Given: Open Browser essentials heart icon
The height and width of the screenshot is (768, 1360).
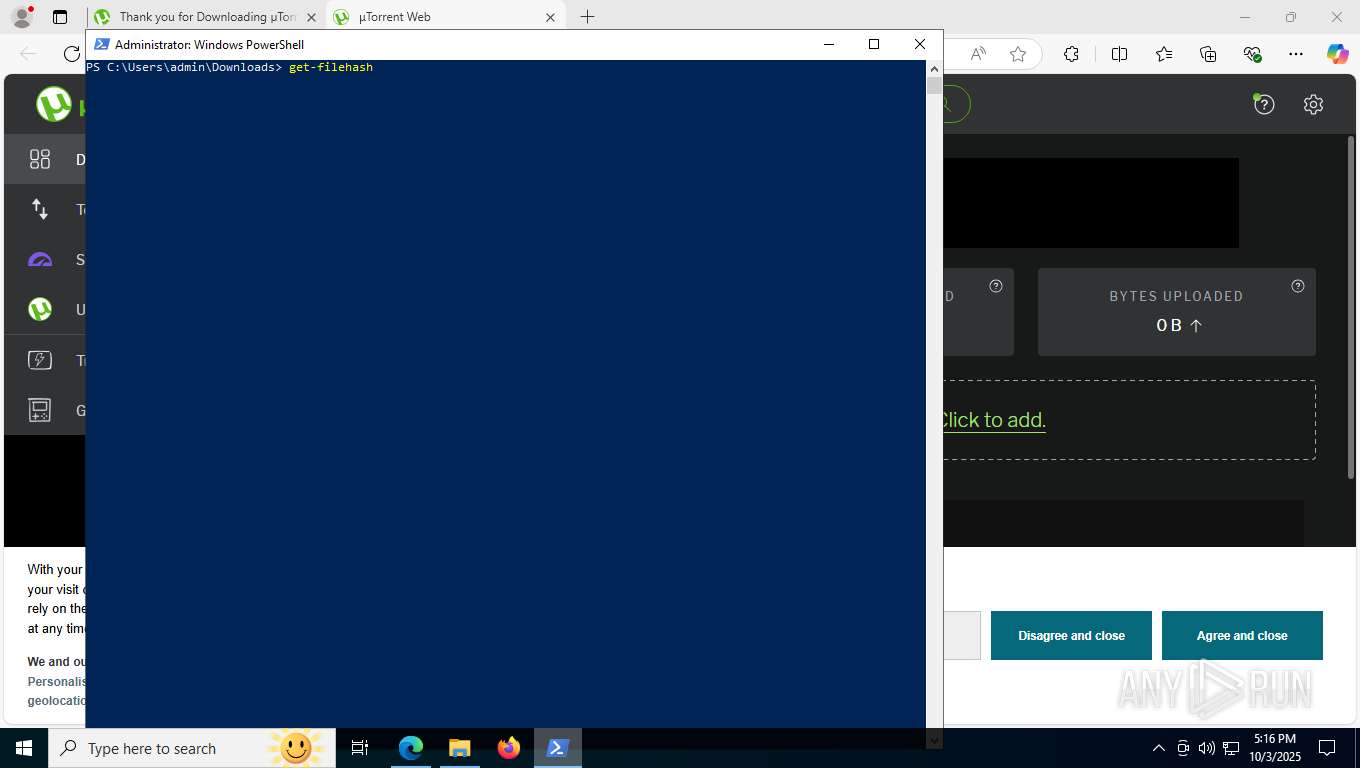Looking at the screenshot, I should click(x=1252, y=54).
